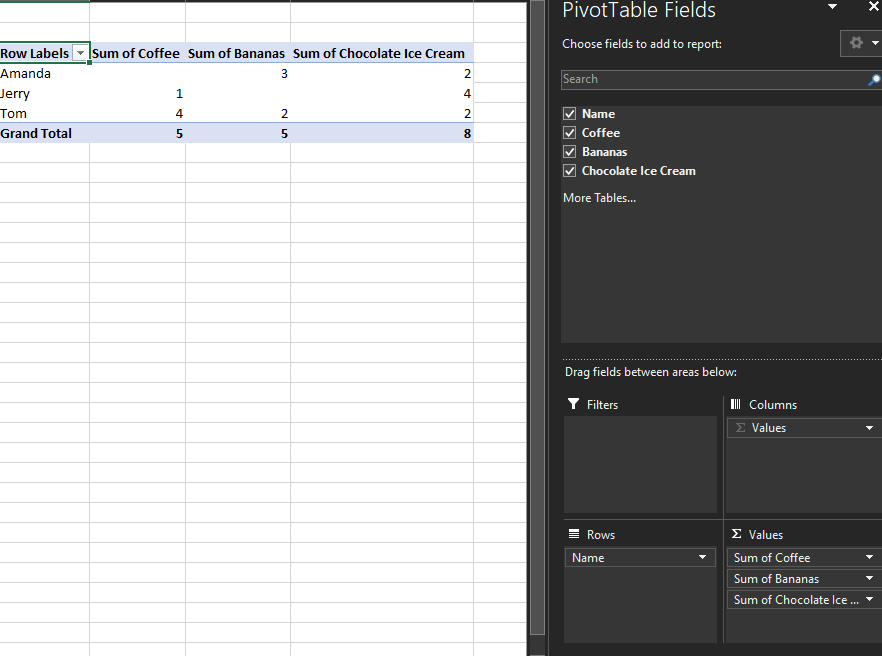882x656 pixels.
Task: Select Tom's Coffee value 4
Action: point(137,114)
